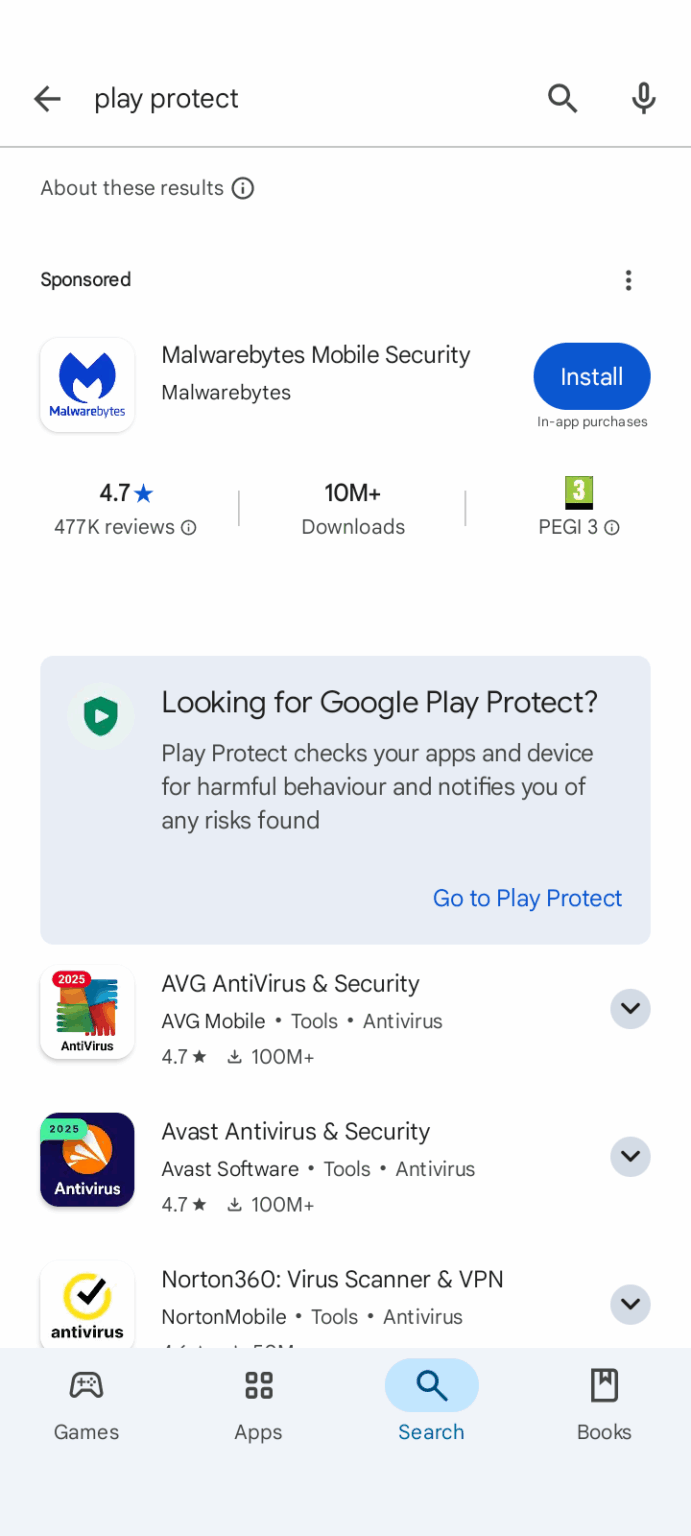Image resolution: width=691 pixels, height=1536 pixels.
Task: Open the sponsored three-dot overflow menu
Action: tap(628, 280)
